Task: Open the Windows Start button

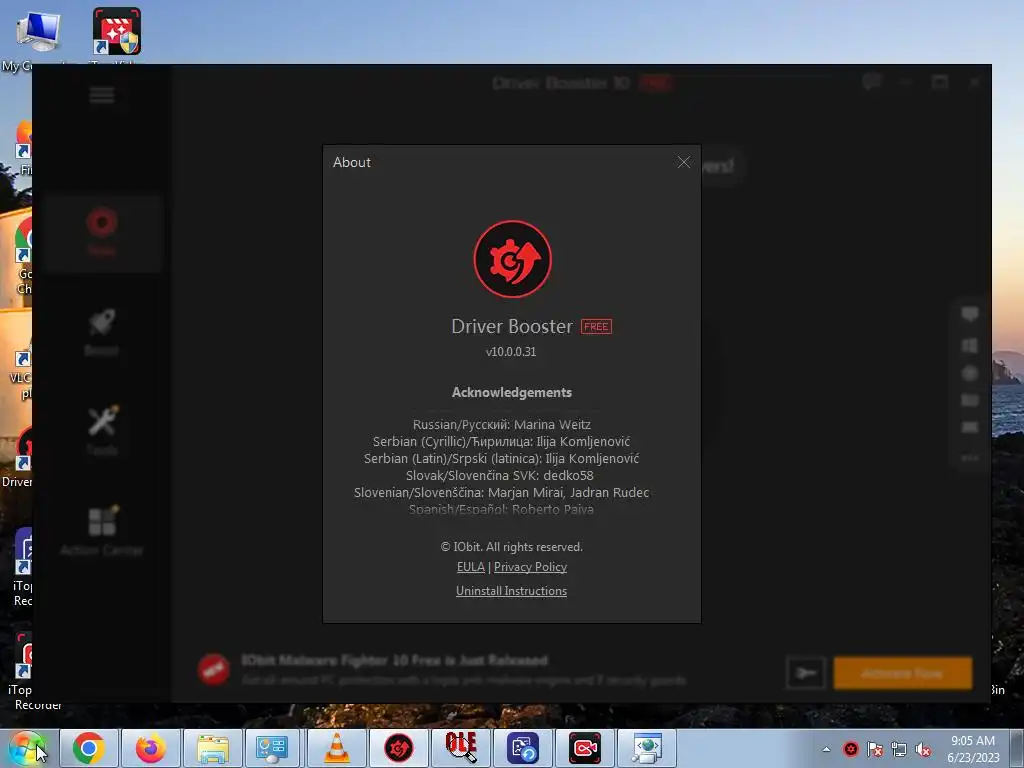Action: (26, 748)
